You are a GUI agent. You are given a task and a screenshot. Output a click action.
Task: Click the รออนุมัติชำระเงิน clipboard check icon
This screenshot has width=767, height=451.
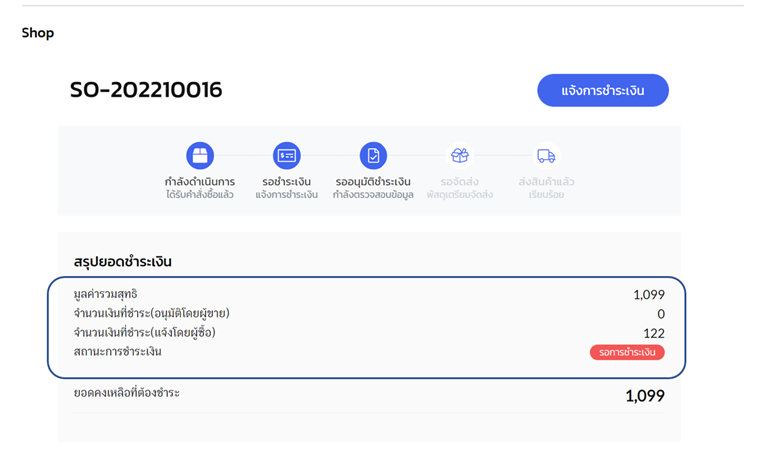pyautogui.click(x=373, y=156)
